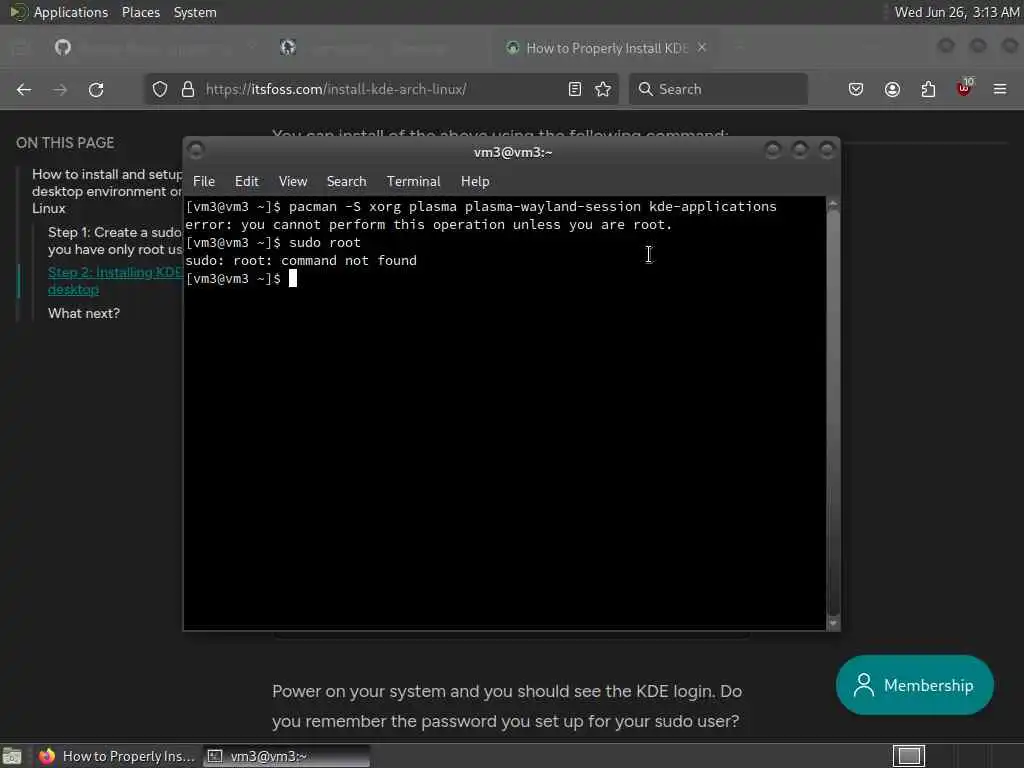Screen dimensions: 1024x768
Task: Open the Pocket save icon
Action: click(856, 89)
